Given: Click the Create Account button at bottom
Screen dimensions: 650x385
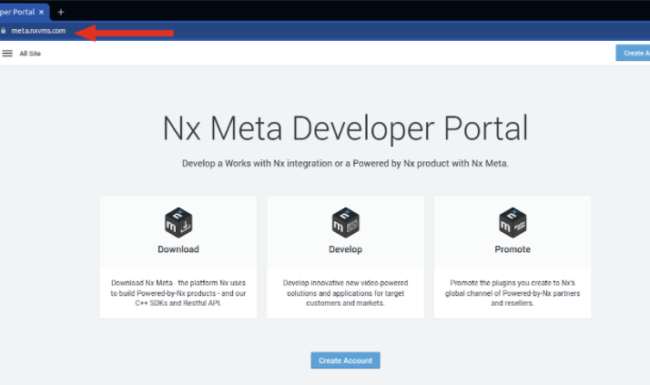Looking at the screenshot, I should tap(345, 361).
